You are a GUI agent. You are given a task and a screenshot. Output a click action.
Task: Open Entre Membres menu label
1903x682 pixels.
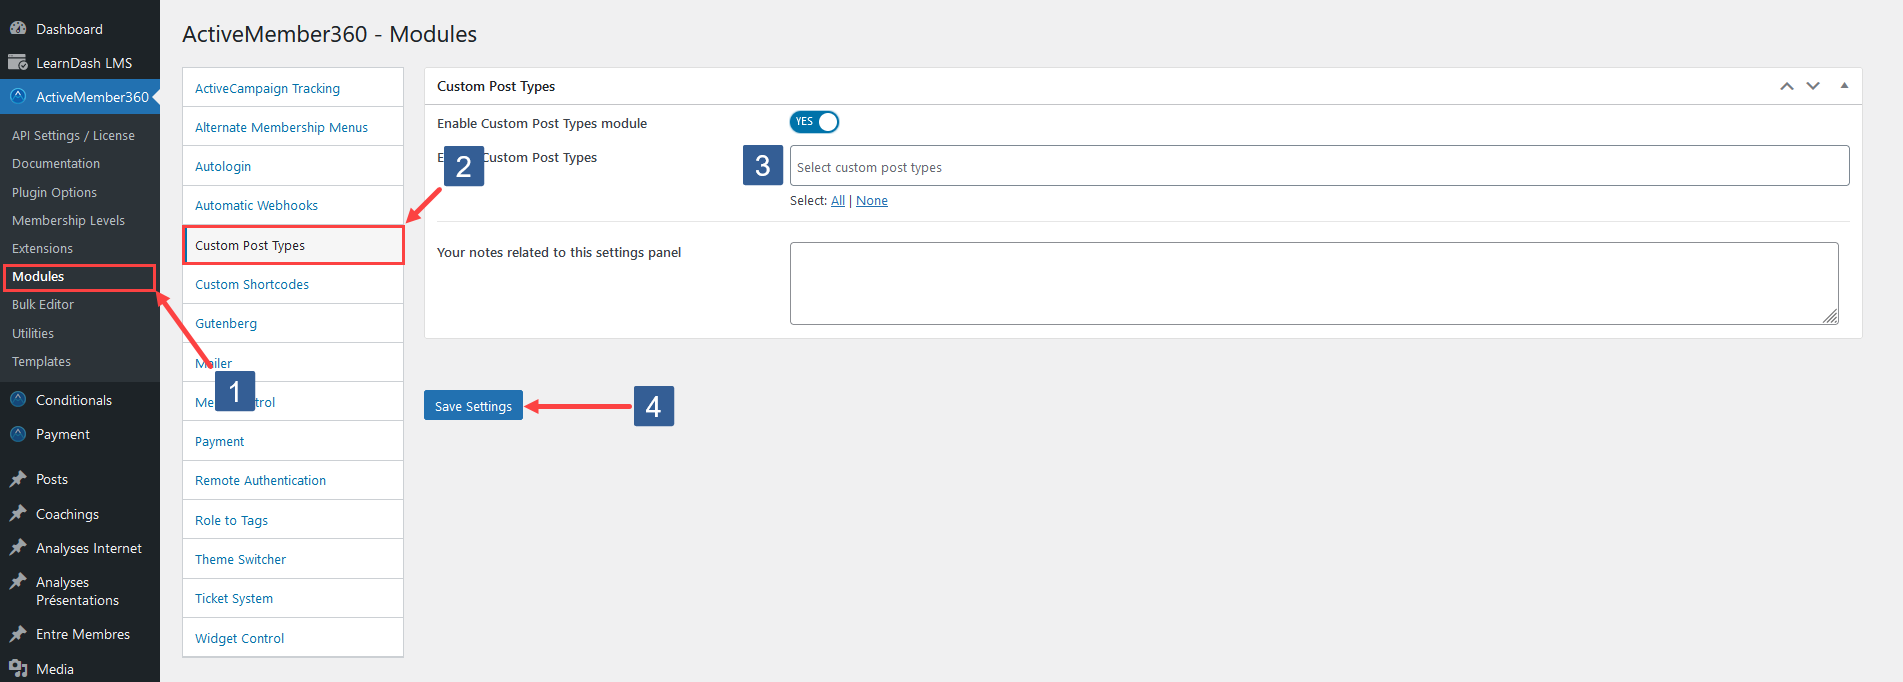click(83, 634)
